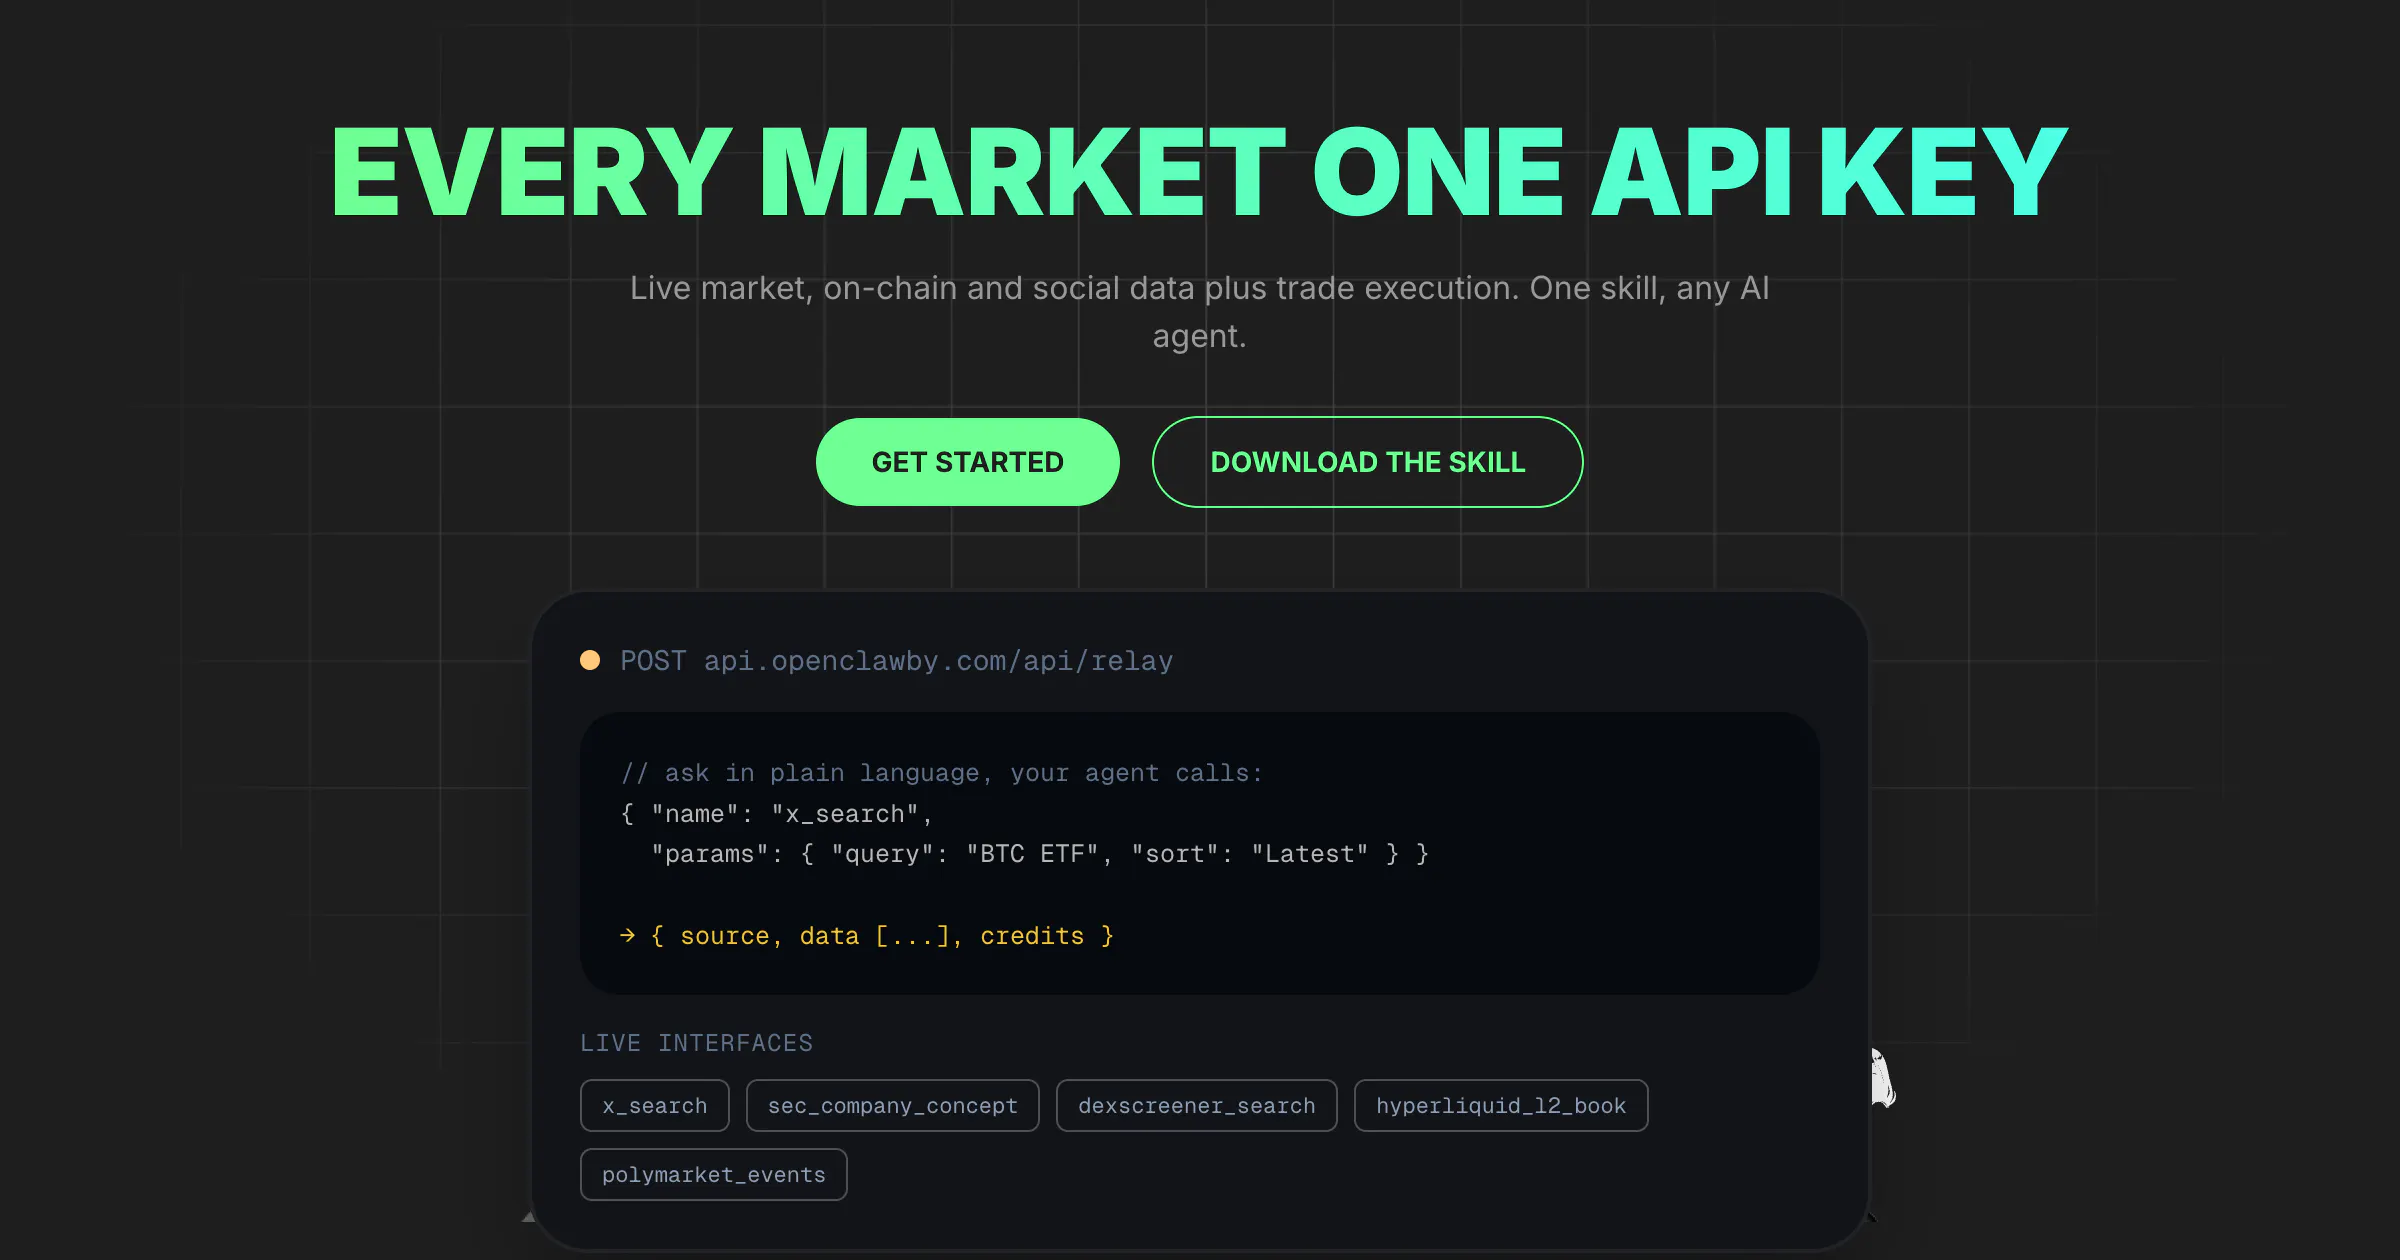Click the yellow "source, data, credits" response line
The height and width of the screenshot is (1260, 2400).
point(866,936)
